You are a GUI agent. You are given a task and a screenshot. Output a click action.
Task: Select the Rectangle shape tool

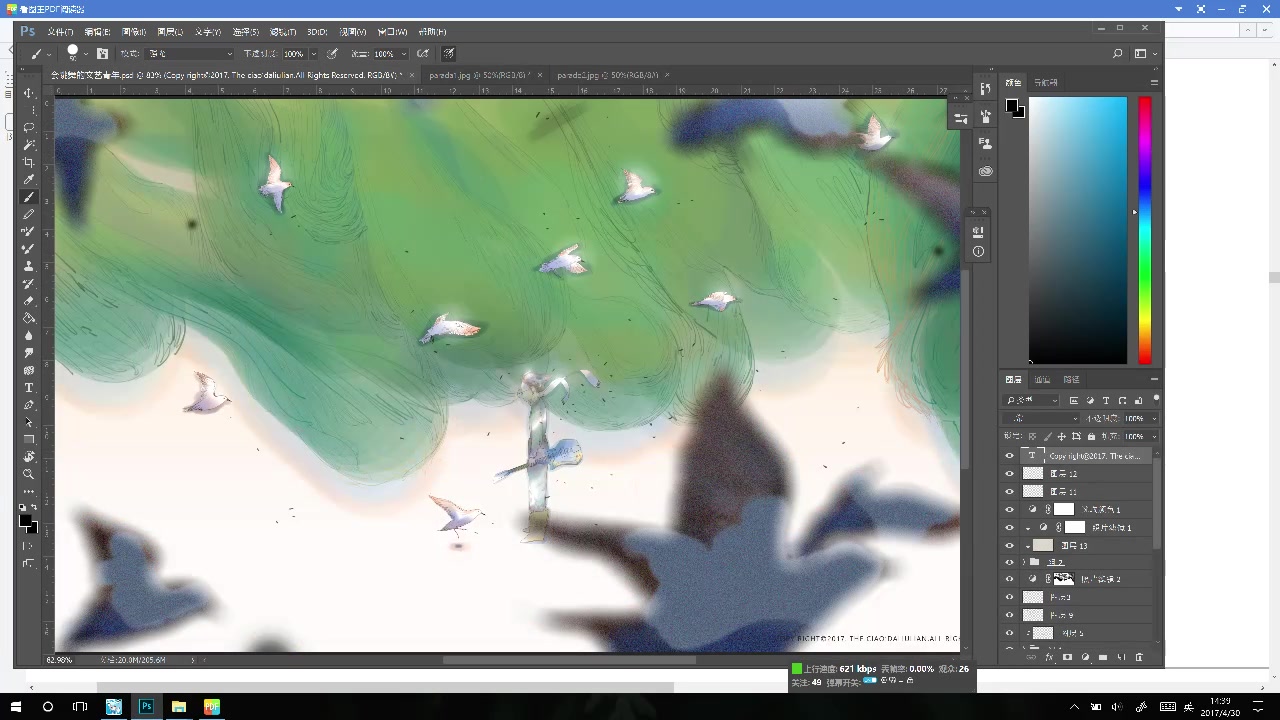[x=29, y=439]
